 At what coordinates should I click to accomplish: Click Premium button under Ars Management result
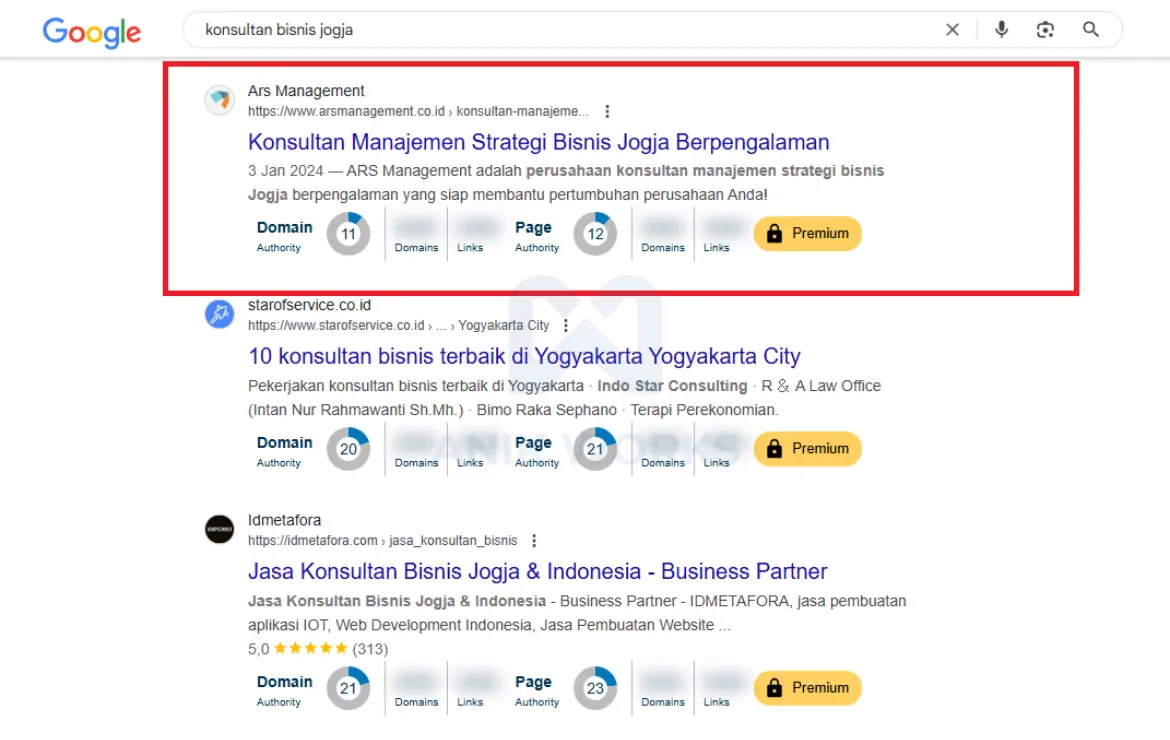(x=807, y=233)
